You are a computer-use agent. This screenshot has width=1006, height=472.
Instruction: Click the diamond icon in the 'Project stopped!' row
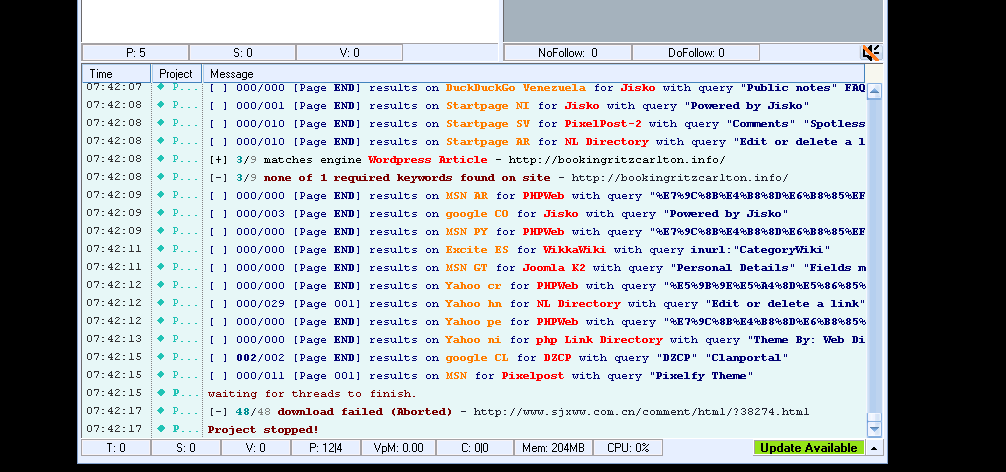[x=161, y=428]
